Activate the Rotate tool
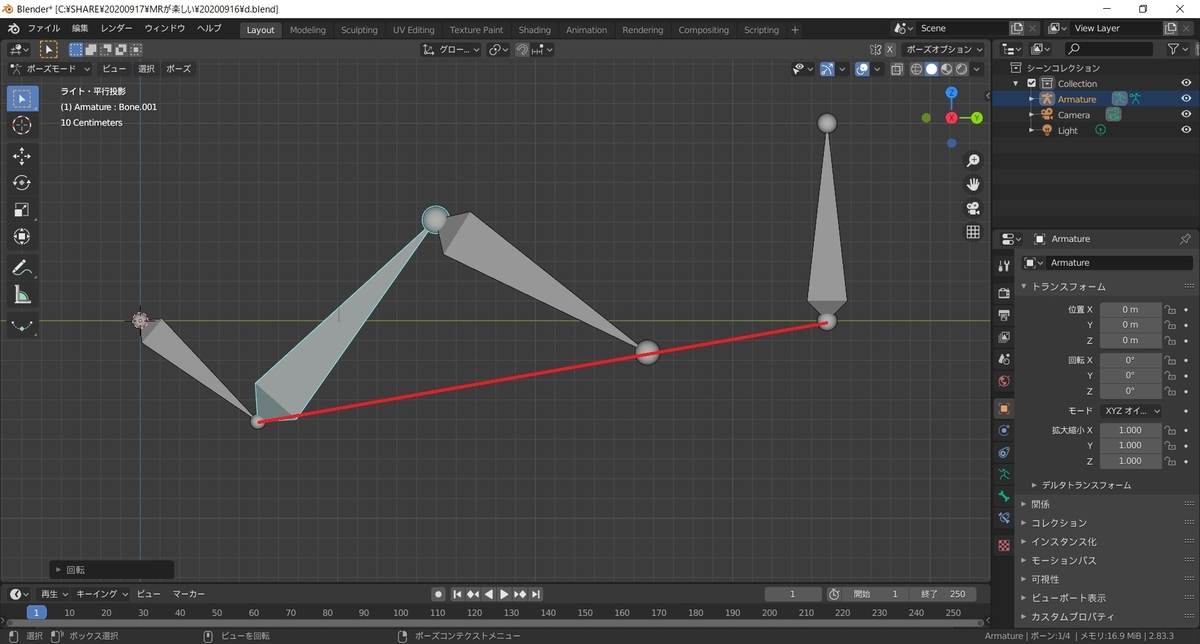 tap(22, 183)
